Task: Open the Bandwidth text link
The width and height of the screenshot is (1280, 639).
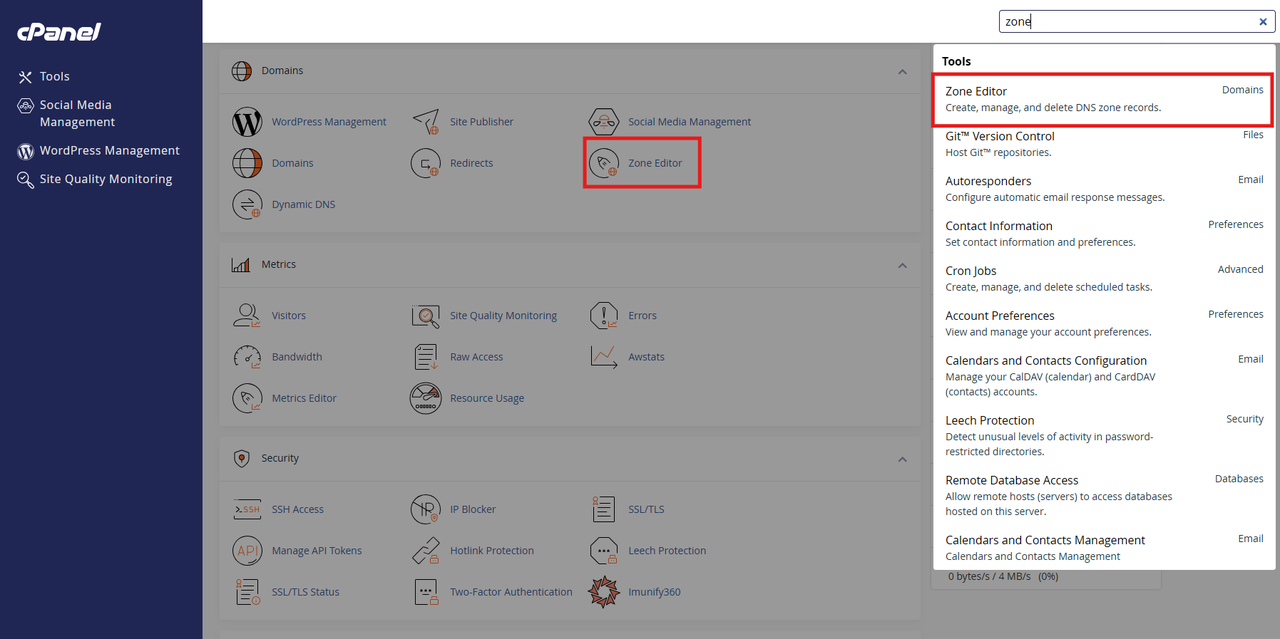Action: tap(297, 357)
